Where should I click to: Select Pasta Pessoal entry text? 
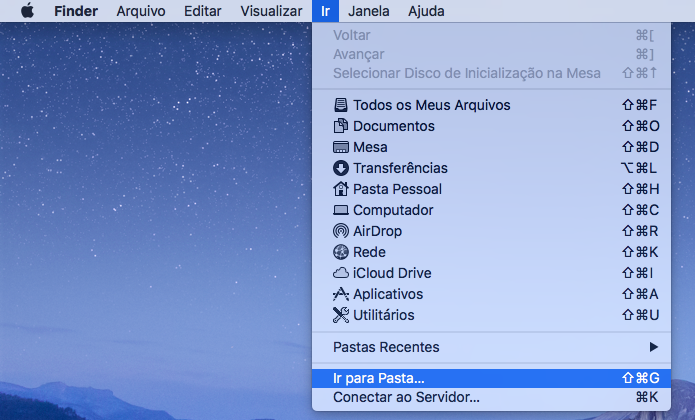[x=397, y=189]
